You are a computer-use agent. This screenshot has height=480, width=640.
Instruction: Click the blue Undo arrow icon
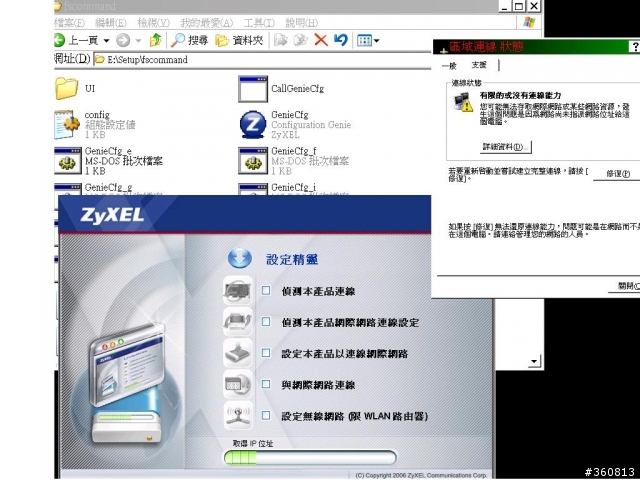tap(341, 40)
